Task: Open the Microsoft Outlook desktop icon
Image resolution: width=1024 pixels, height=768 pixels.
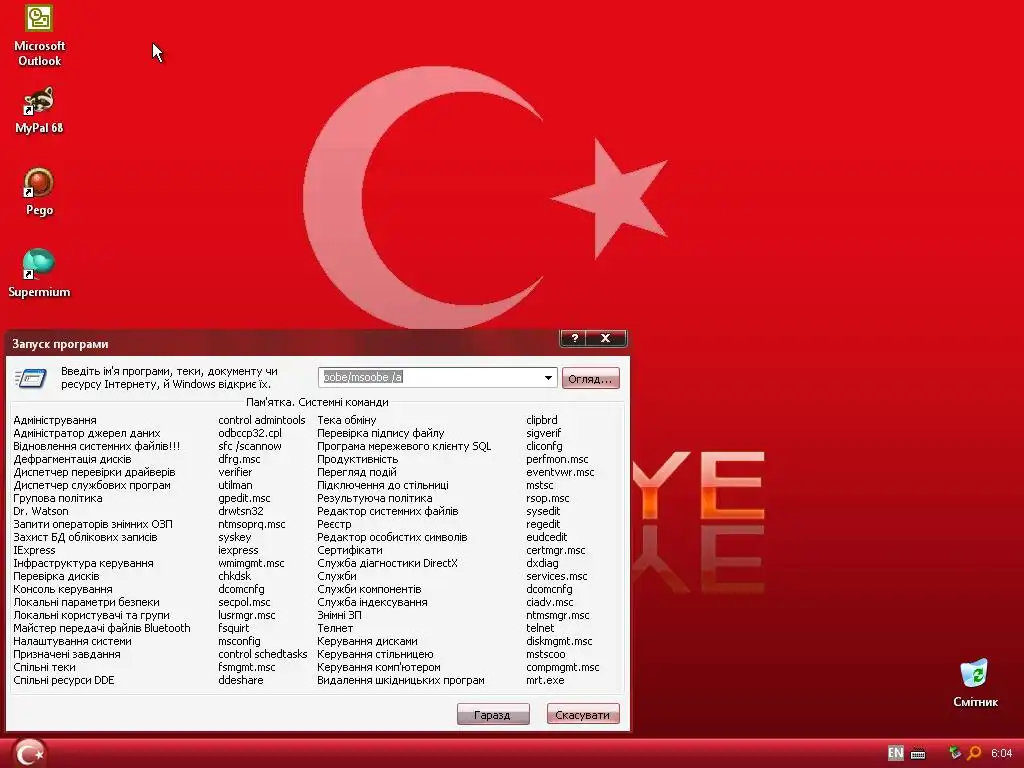Action: (x=39, y=35)
